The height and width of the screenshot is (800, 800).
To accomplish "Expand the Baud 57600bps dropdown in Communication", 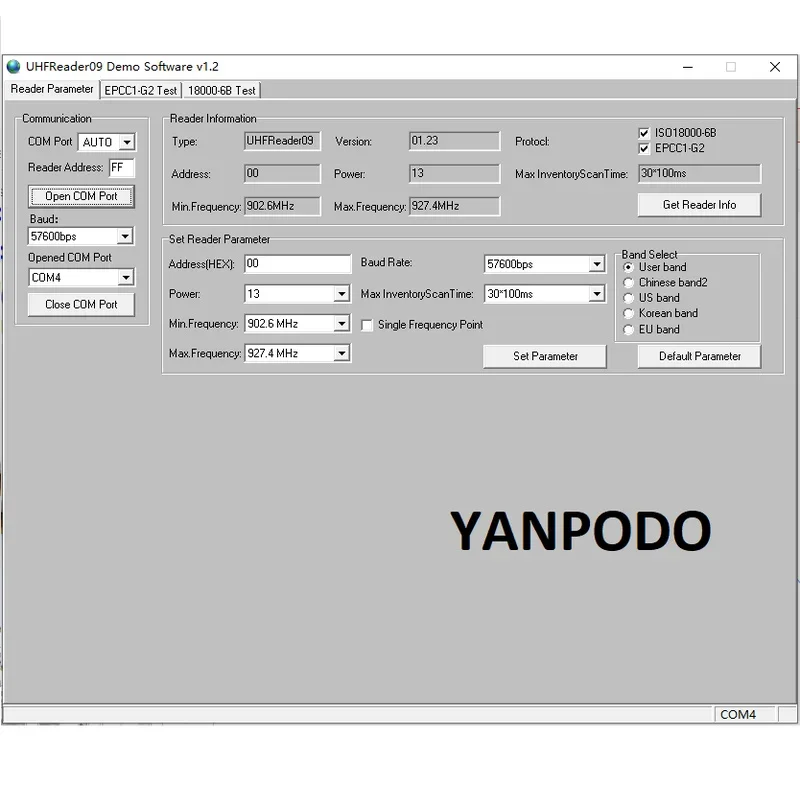I will pos(125,236).
